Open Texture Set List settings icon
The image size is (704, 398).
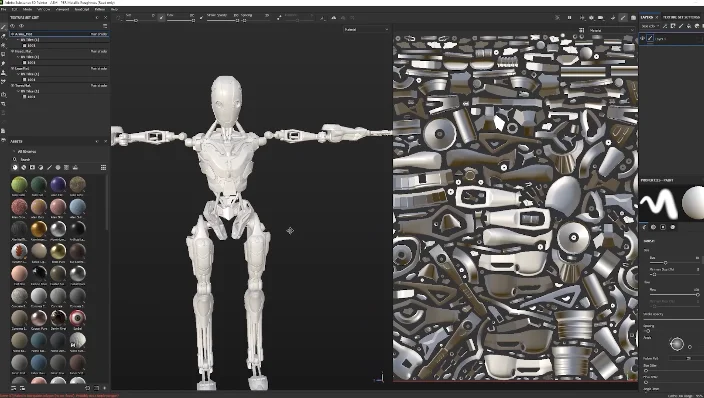pos(105,26)
